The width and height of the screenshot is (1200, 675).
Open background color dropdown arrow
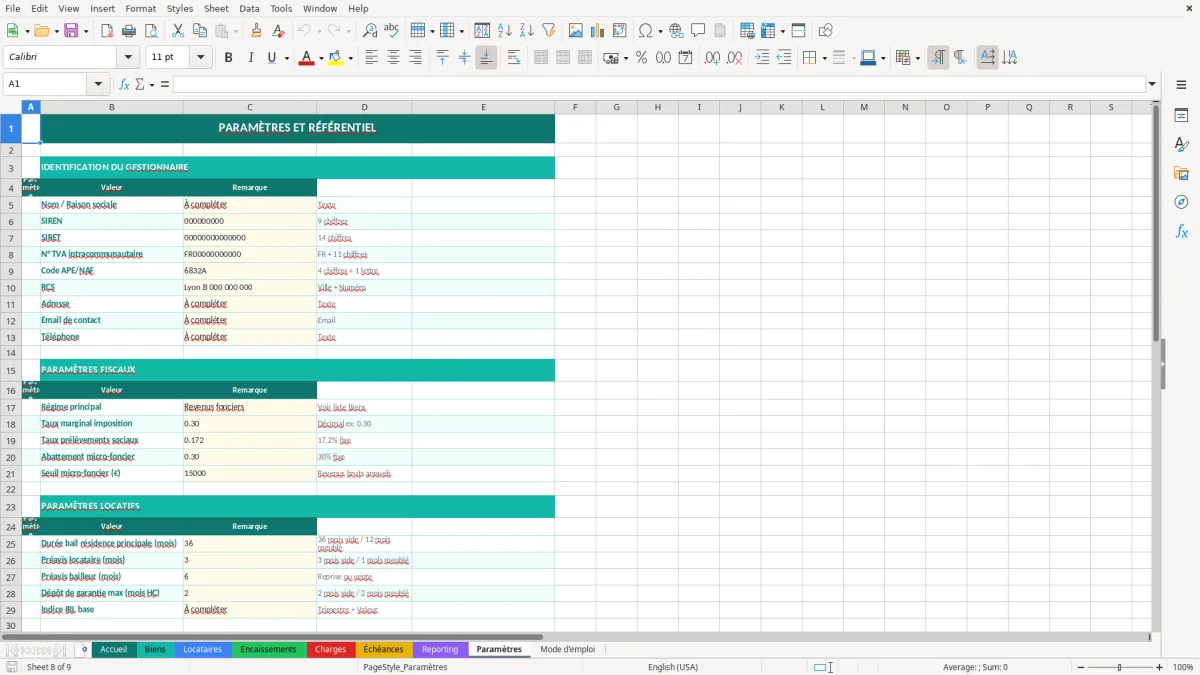350,58
